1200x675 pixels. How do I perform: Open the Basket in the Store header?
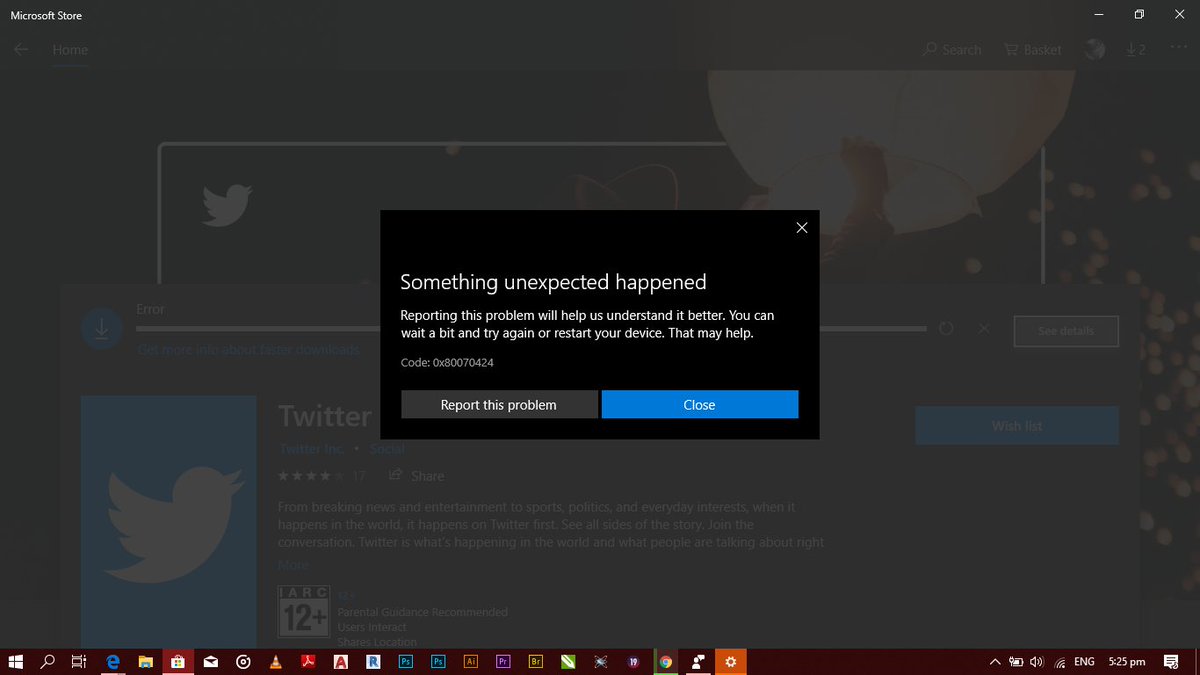click(x=1033, y=50)
